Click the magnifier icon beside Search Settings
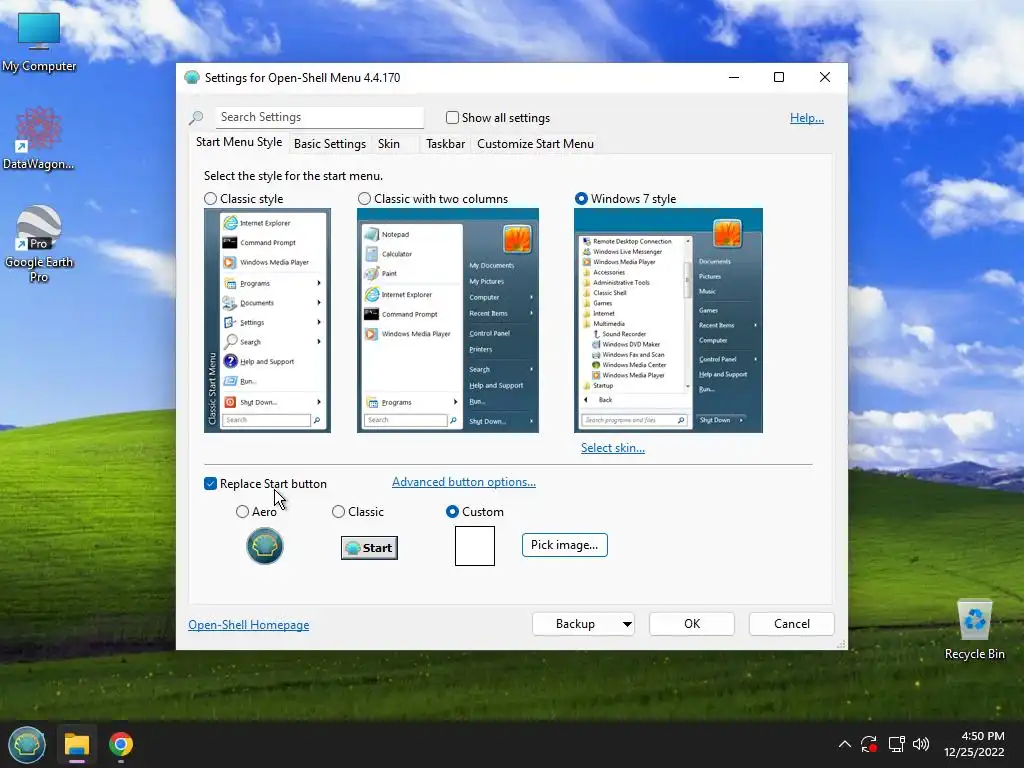Screen dimensions: 1024x768 click(196, 118)
